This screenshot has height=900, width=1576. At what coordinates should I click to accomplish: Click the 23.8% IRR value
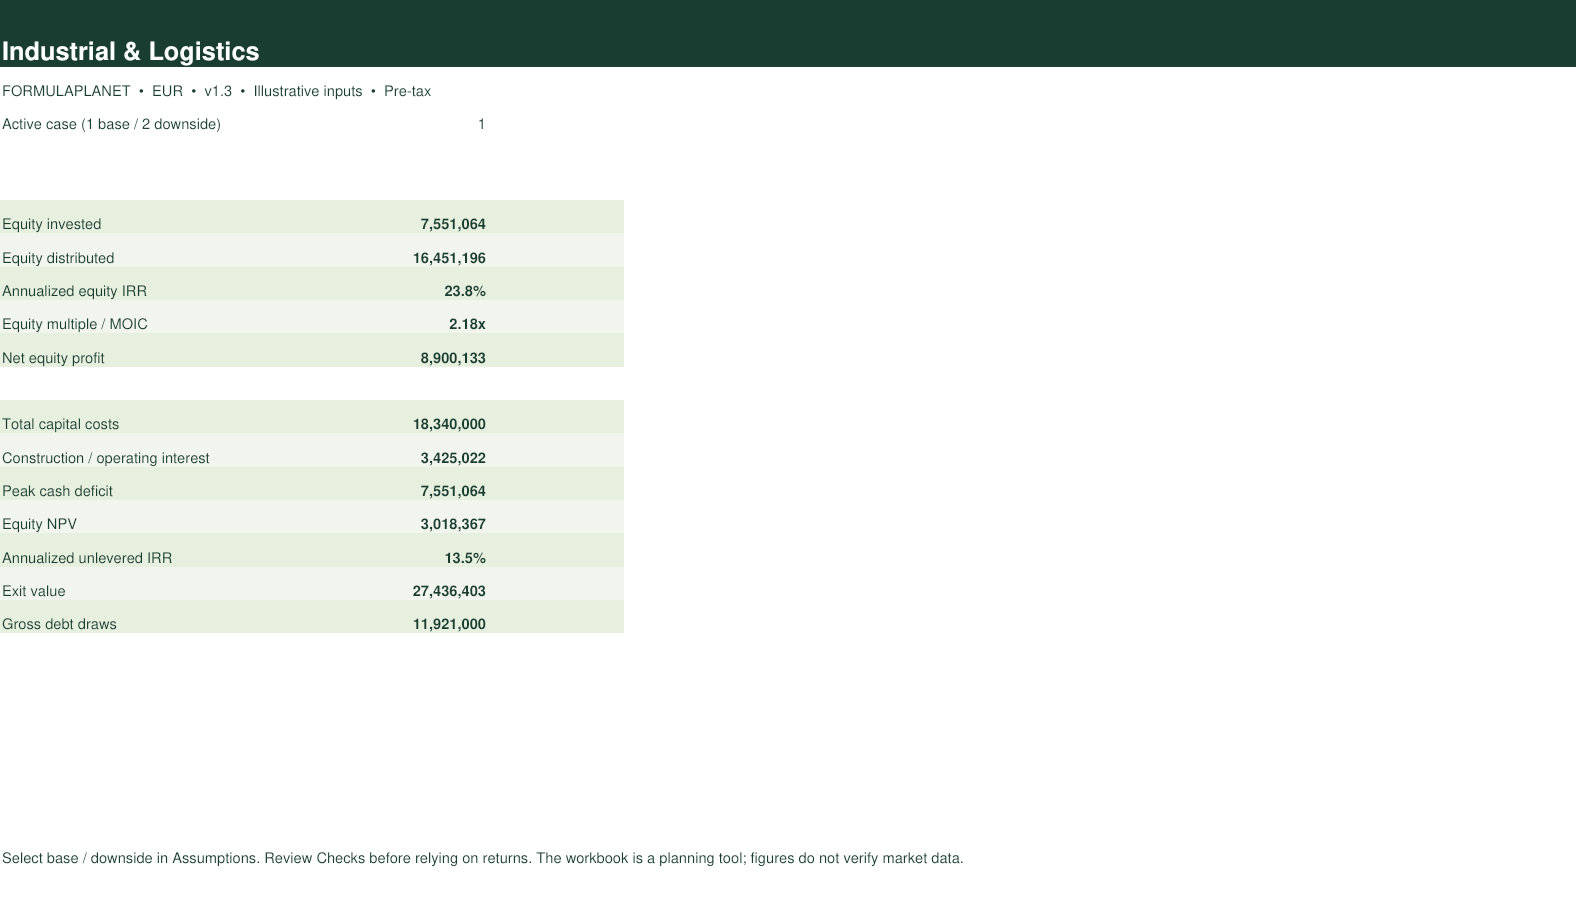pos(465,291)
